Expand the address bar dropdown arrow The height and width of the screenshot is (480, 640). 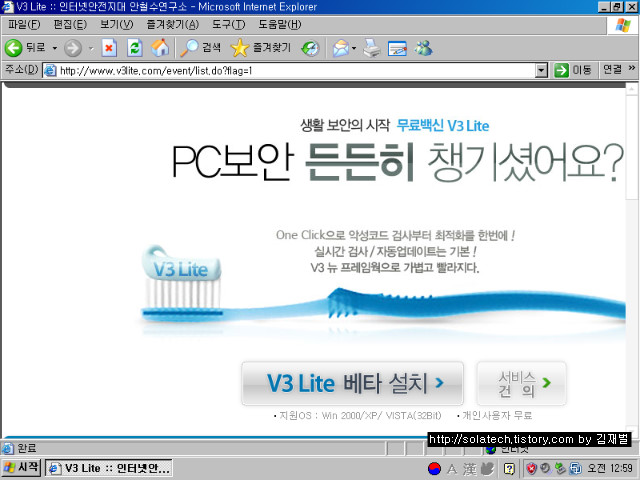[x=541, y=71]
